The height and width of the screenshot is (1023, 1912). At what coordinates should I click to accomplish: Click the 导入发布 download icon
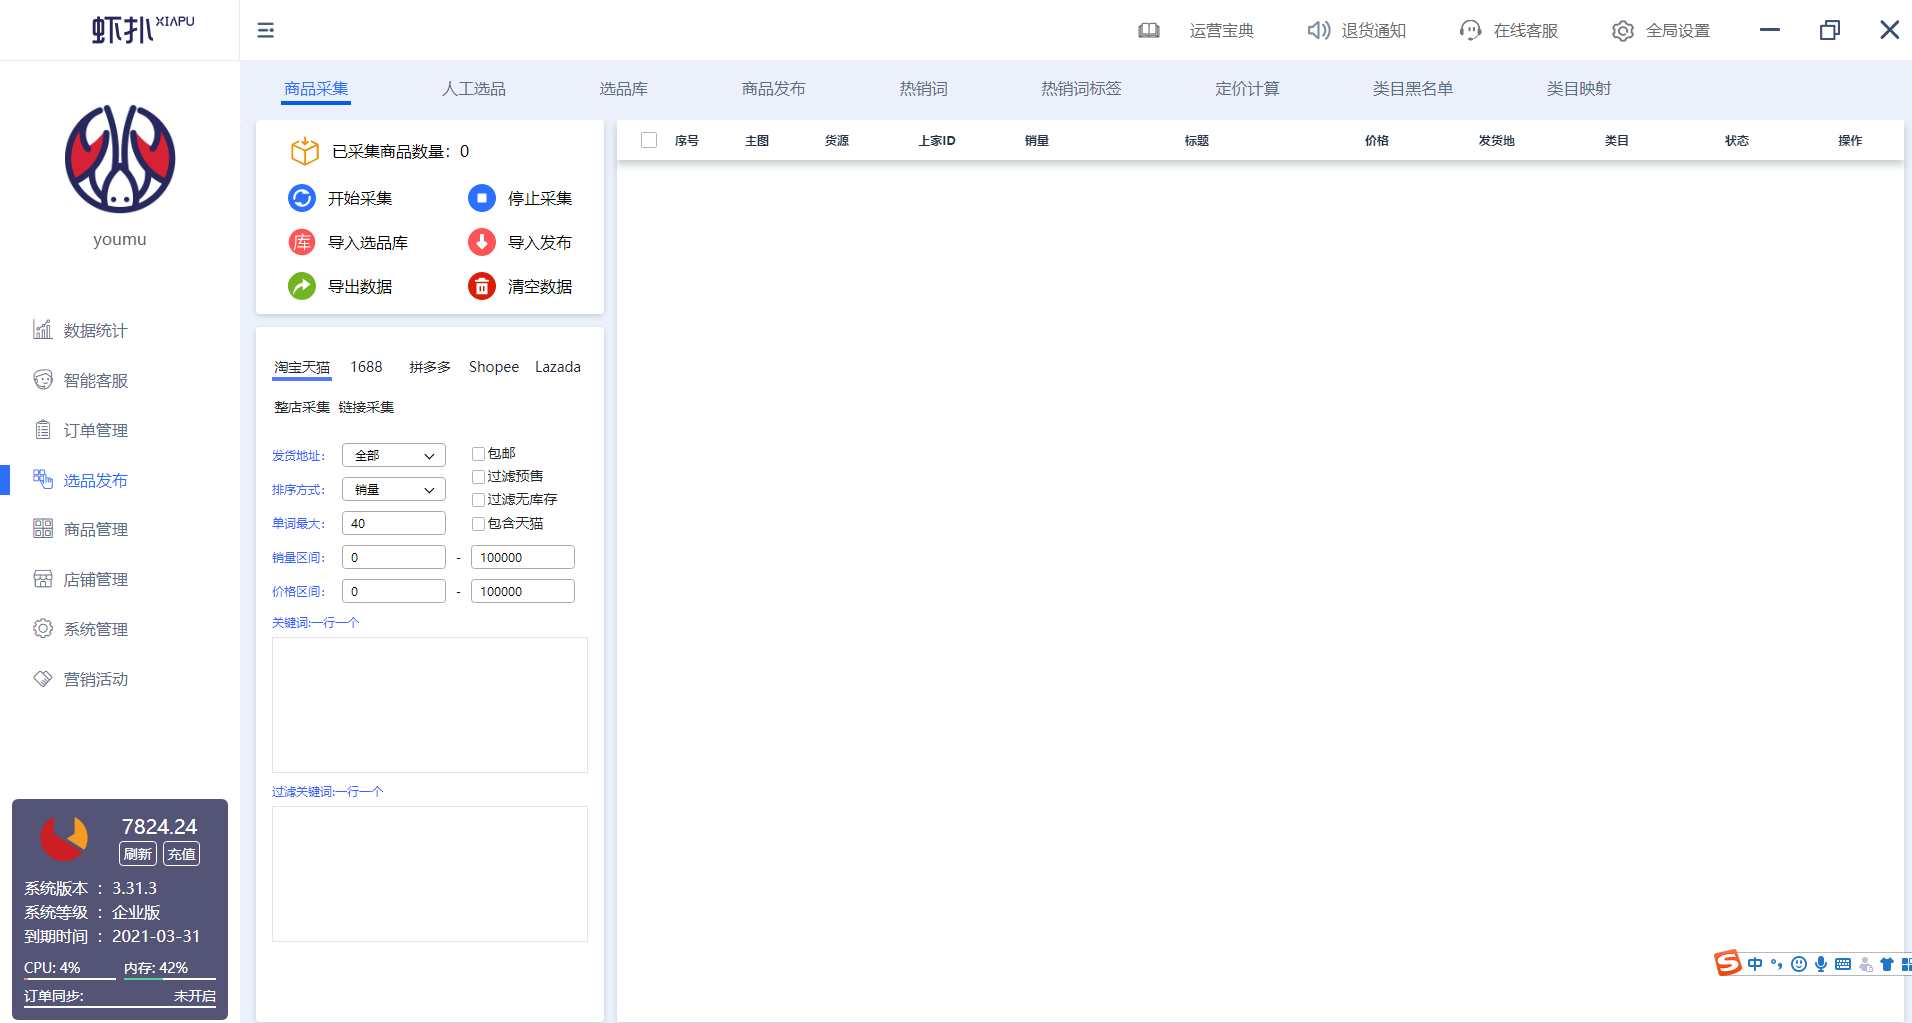[481, 242]
